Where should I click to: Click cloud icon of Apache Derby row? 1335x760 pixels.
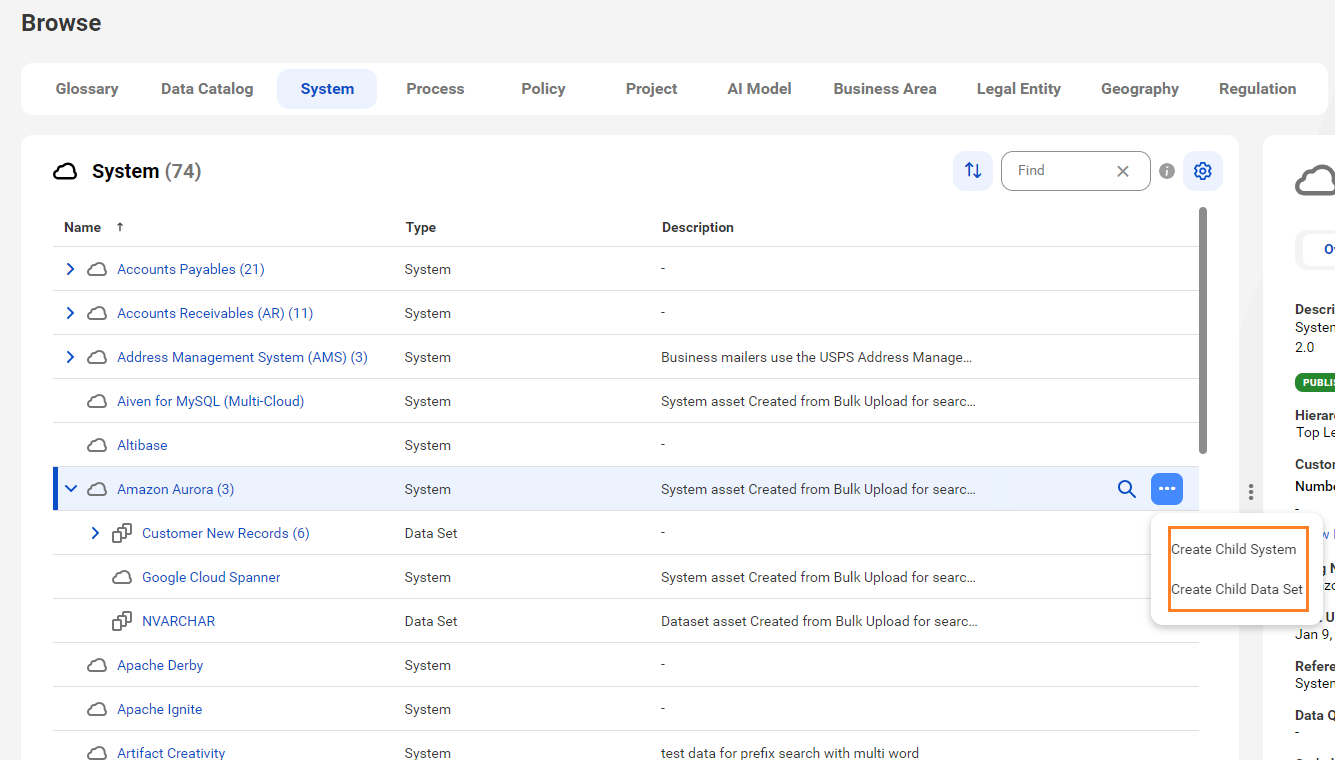coord(97,665)
